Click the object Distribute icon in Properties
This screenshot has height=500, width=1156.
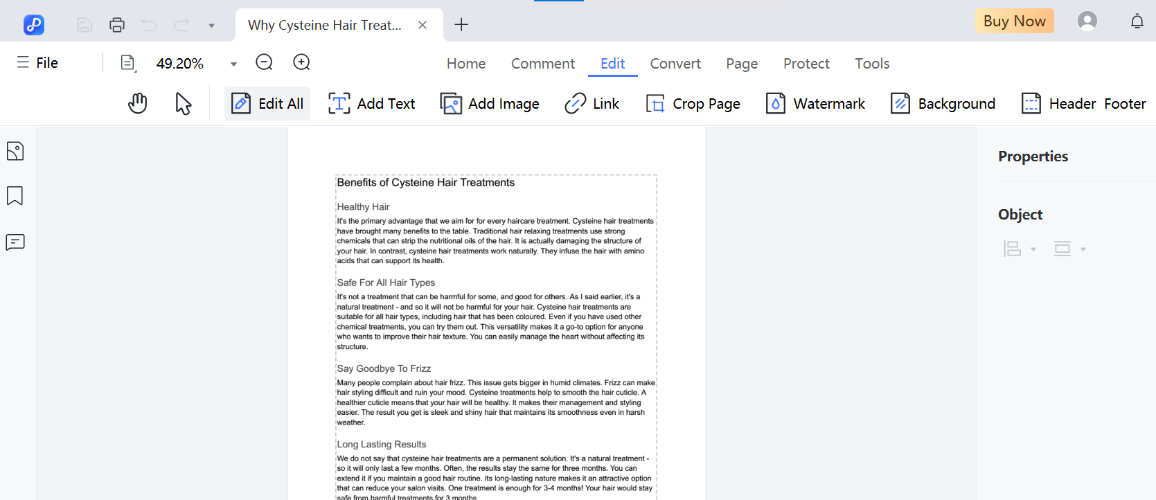1062,249
